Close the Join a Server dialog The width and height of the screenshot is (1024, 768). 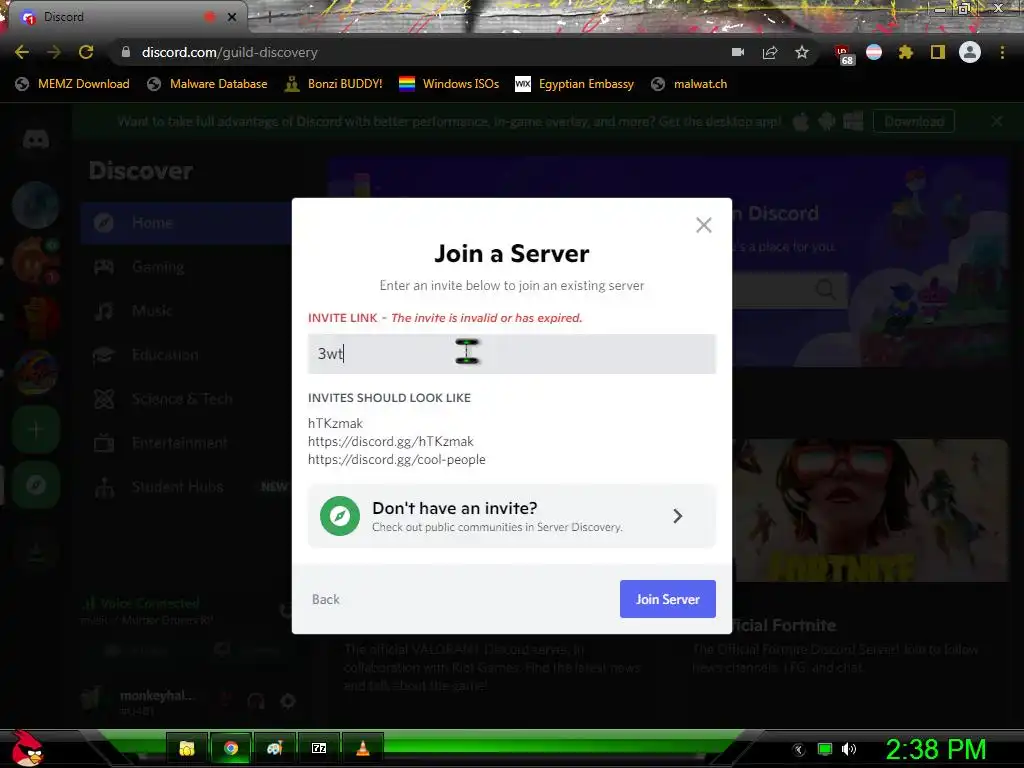(x=703, y=225)
